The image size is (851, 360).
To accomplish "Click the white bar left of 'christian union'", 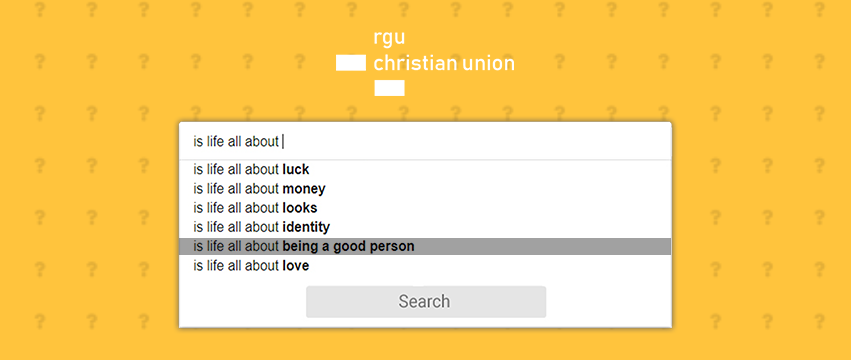I will tap(351, 62).
